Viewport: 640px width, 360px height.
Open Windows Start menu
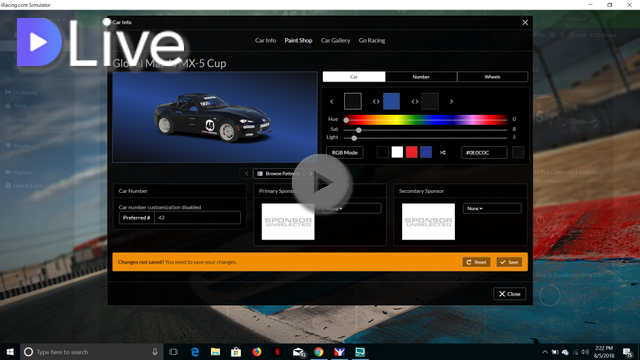click(x=10, y=352)
